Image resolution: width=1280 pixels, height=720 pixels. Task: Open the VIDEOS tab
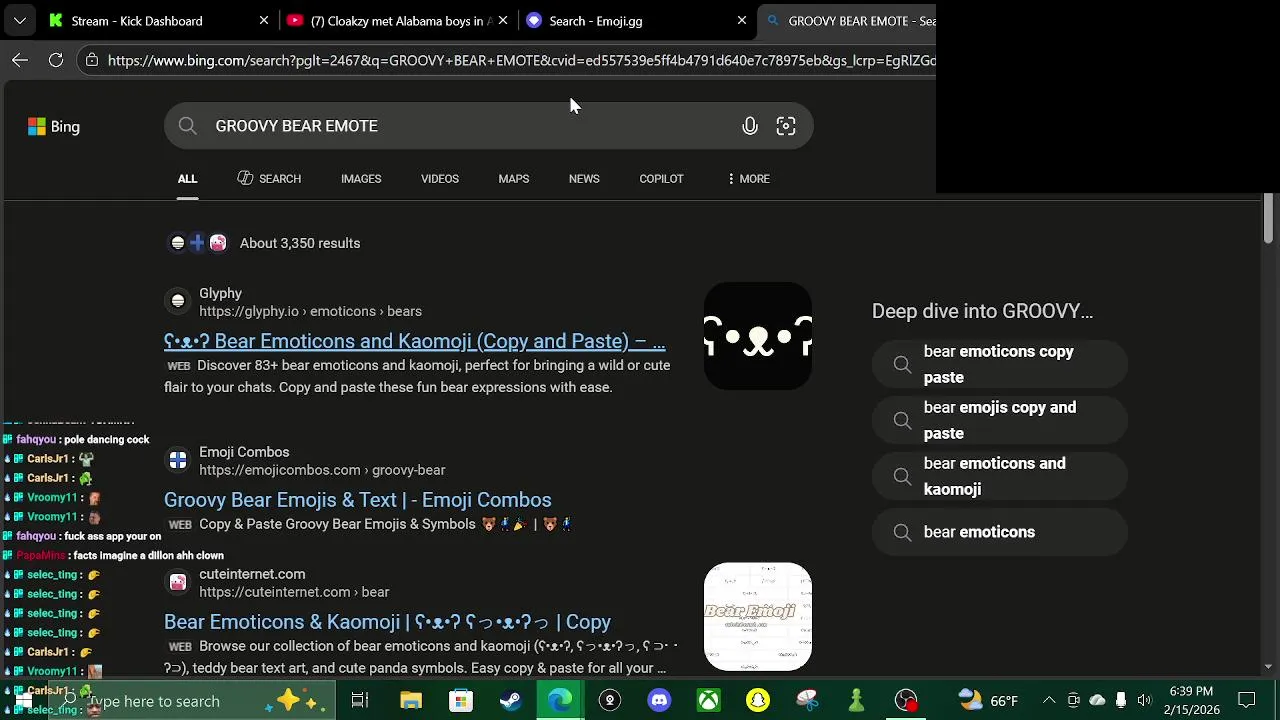point(440,179)
